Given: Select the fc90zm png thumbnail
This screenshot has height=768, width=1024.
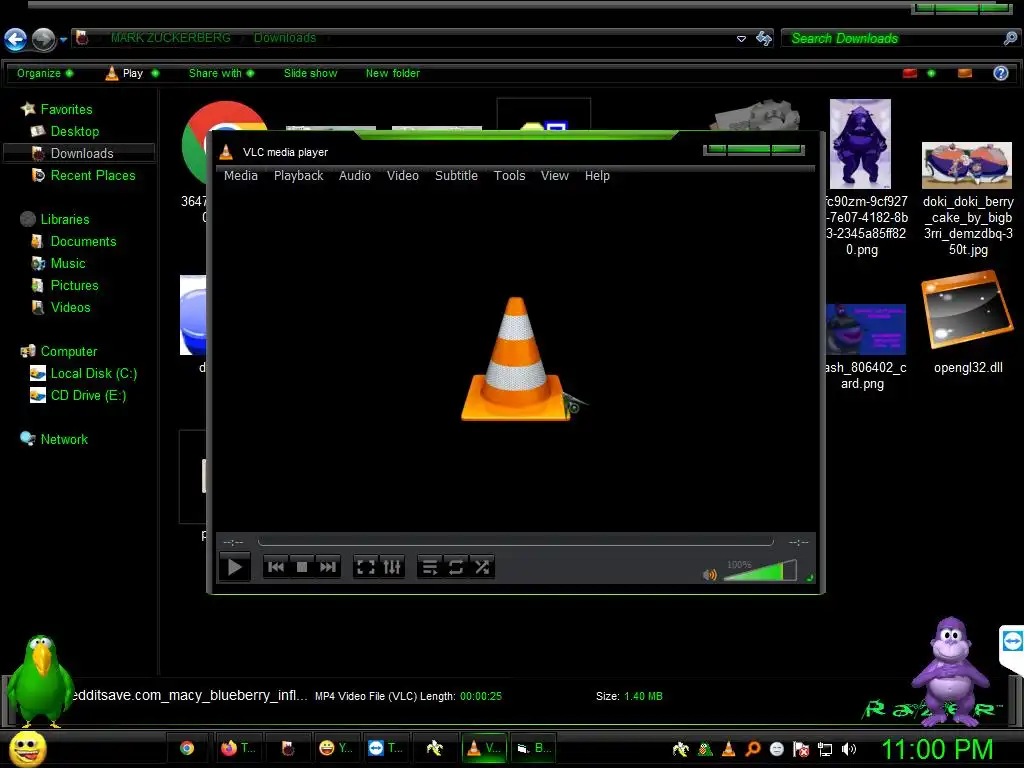Looking at the screenshot, I should 860,144.
